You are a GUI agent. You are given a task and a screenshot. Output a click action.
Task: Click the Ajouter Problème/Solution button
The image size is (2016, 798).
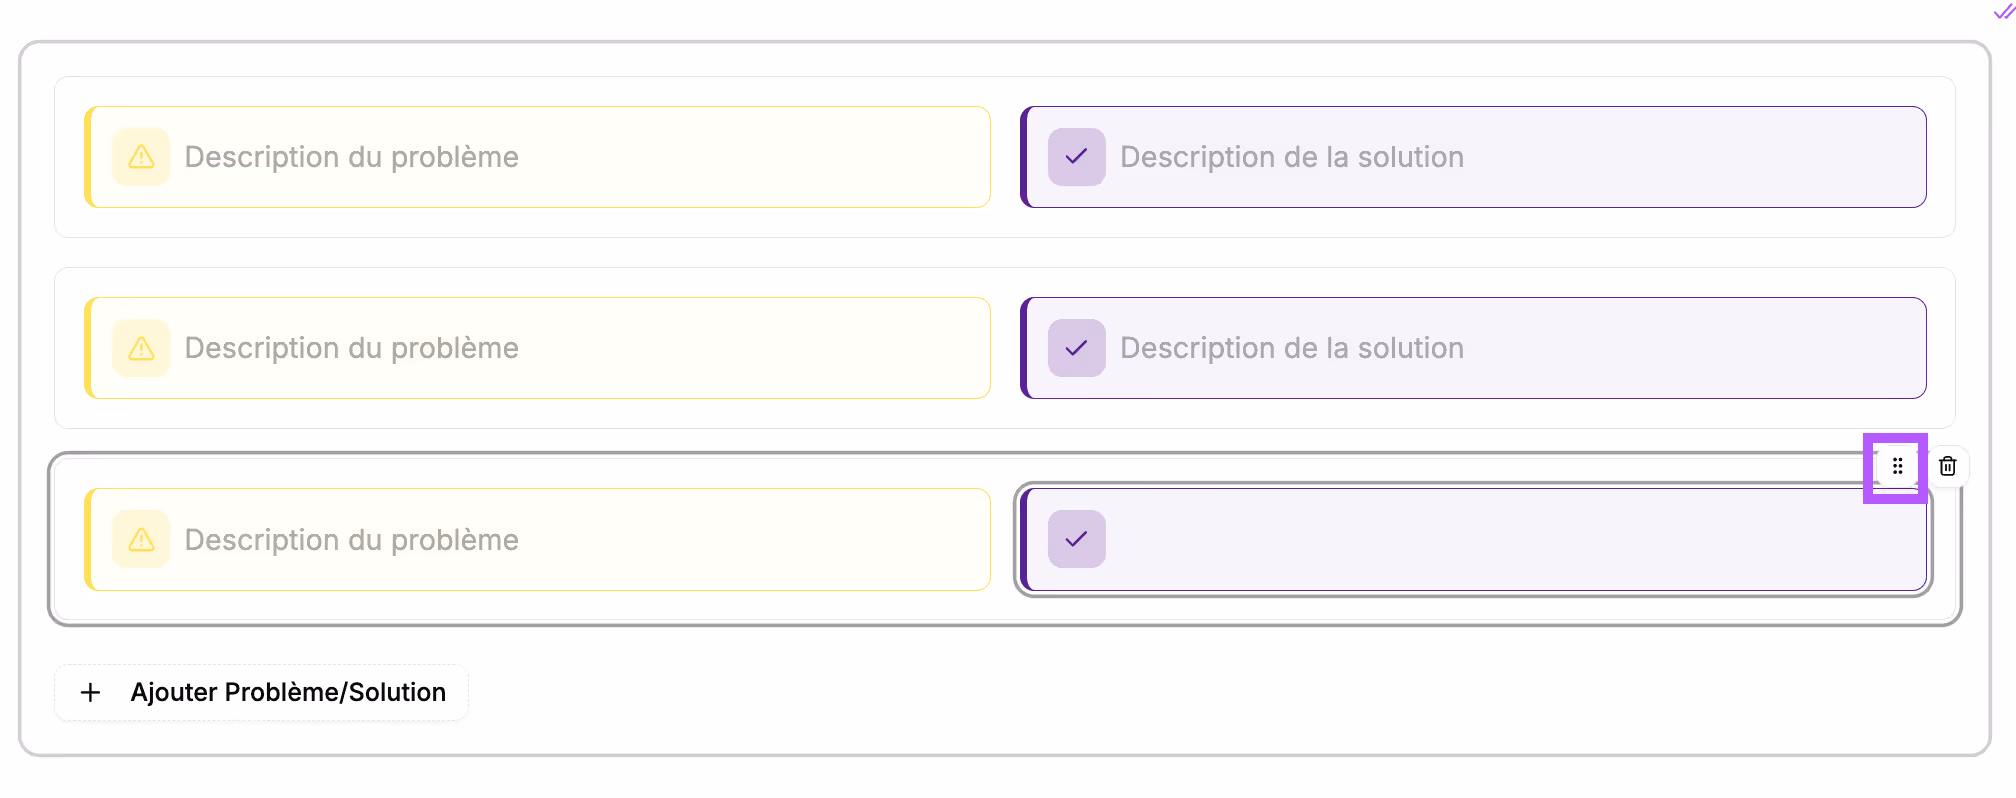pos(260,692)
